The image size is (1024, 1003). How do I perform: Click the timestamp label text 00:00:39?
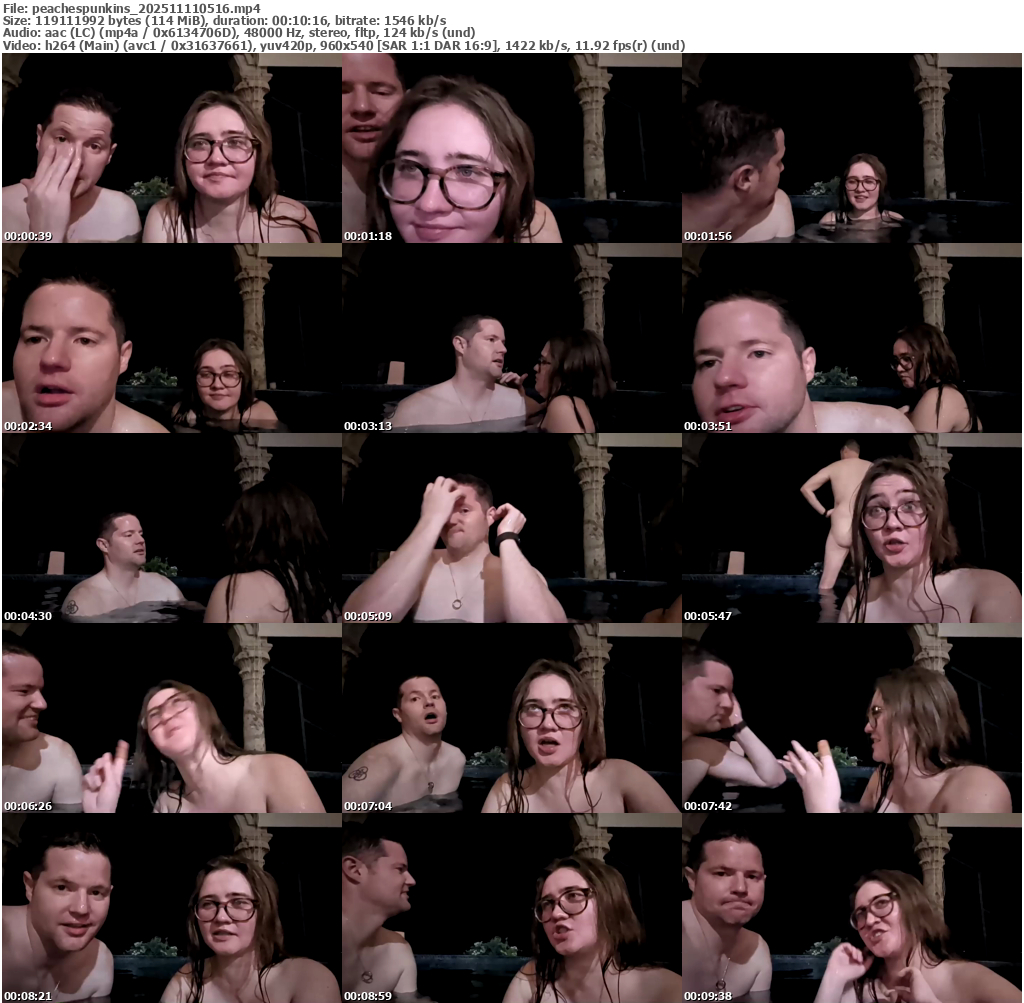pyautogui.click(x=28, y=236)
